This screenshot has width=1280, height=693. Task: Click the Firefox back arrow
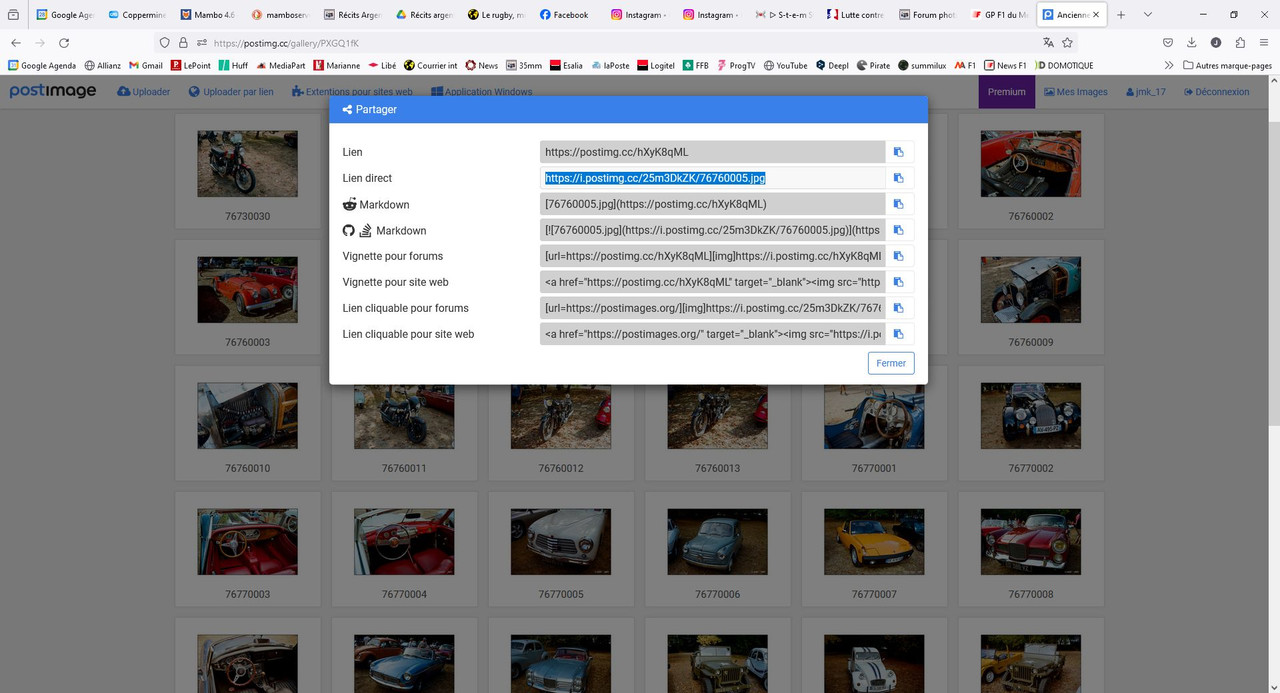[x=16, y=43]
